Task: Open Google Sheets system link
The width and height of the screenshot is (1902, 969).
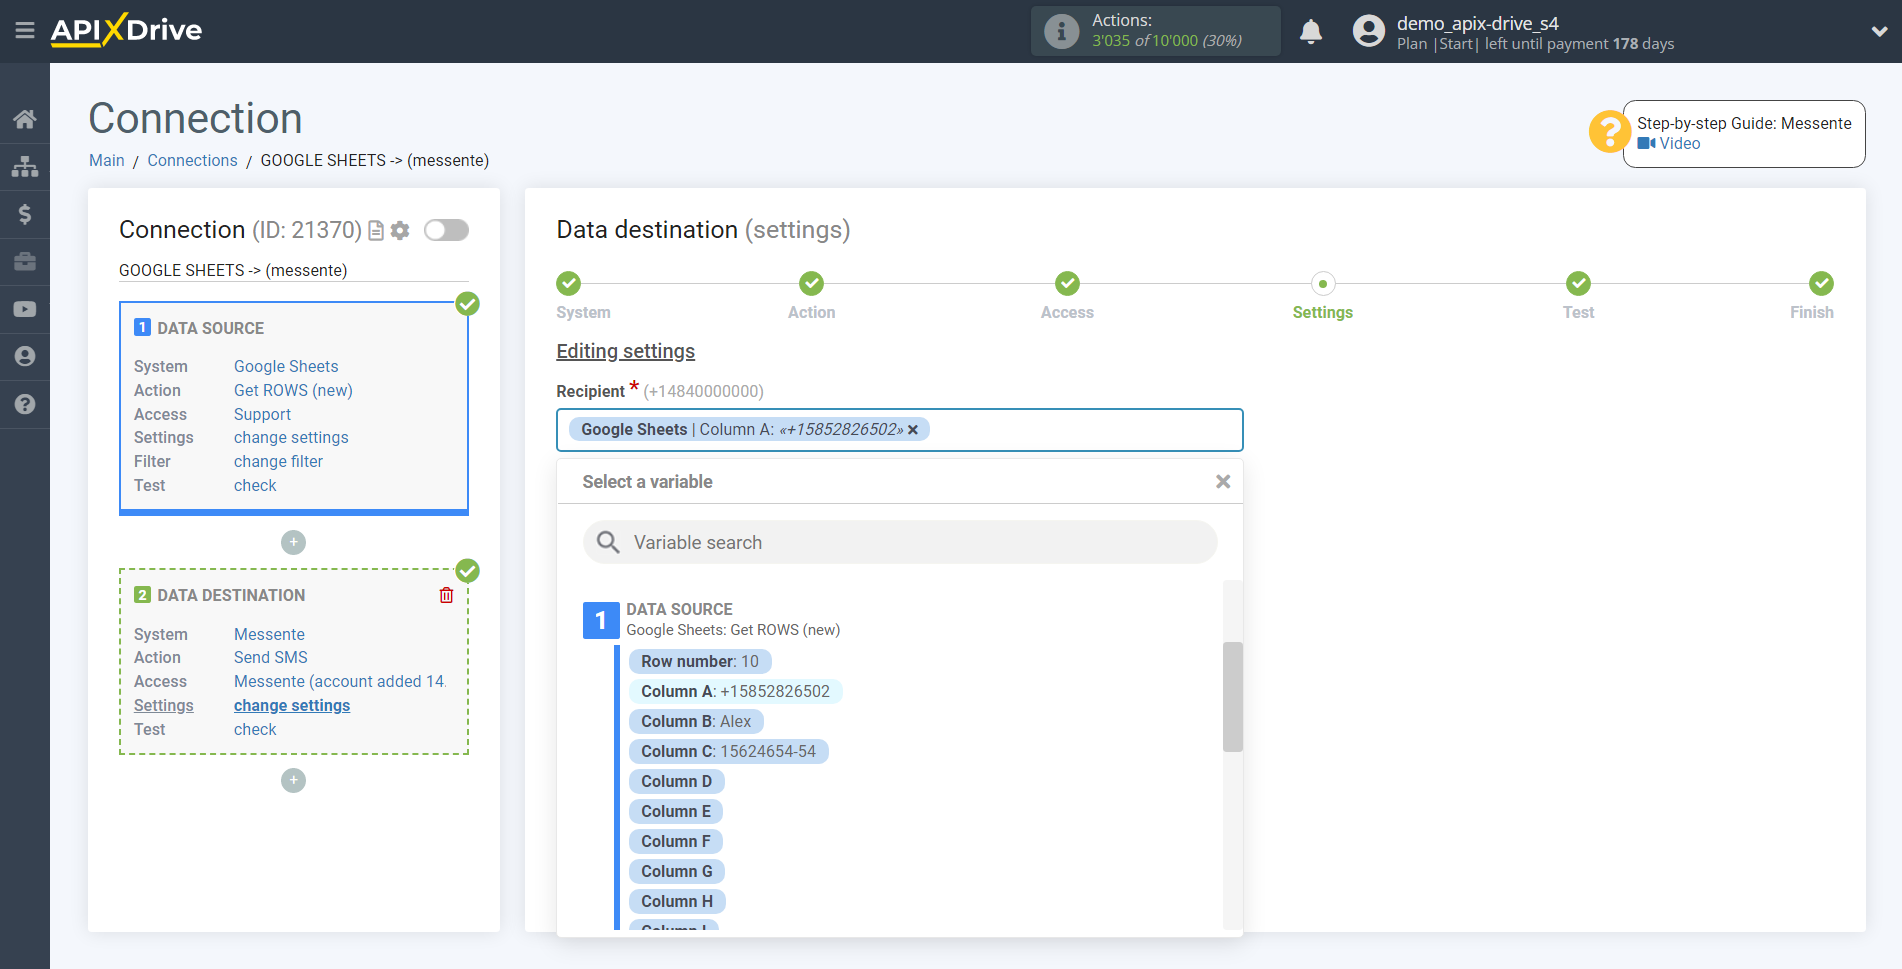Action: [286, 366]
